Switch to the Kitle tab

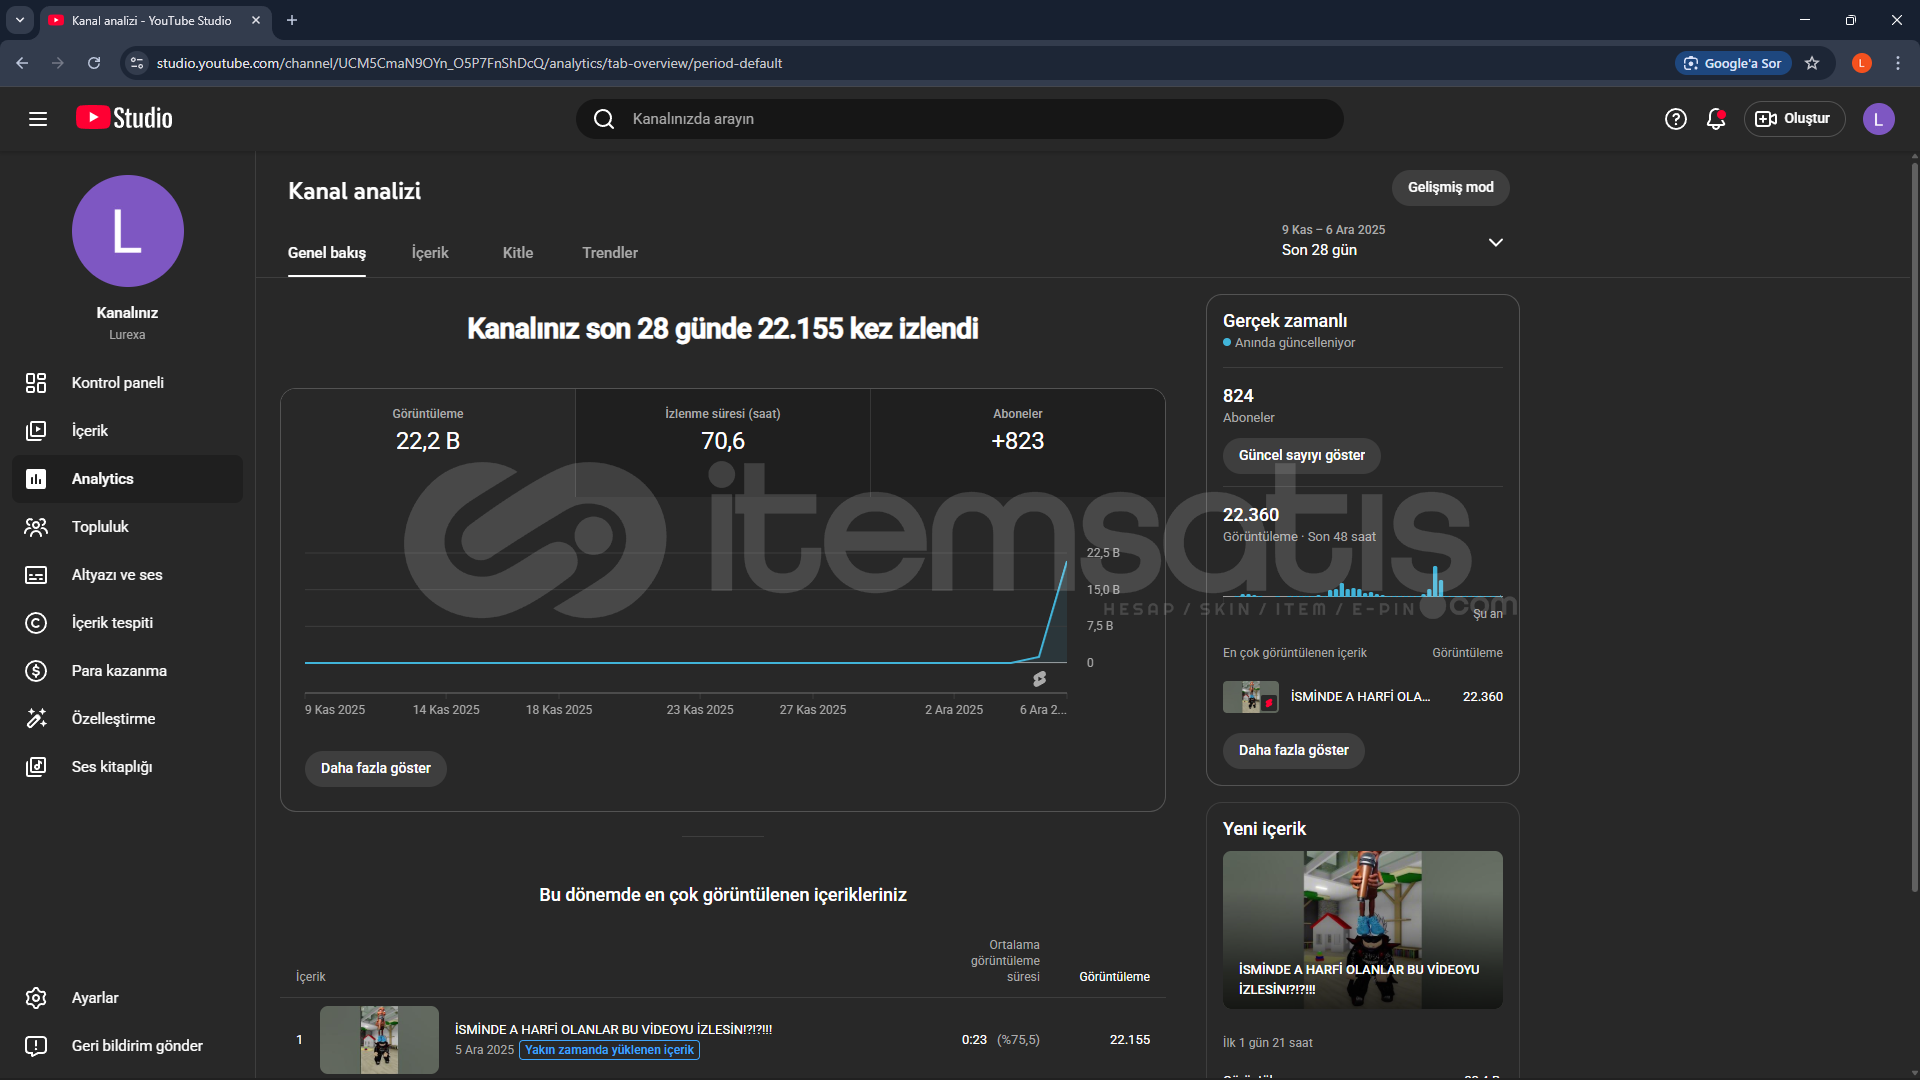(x=517, y=253)
